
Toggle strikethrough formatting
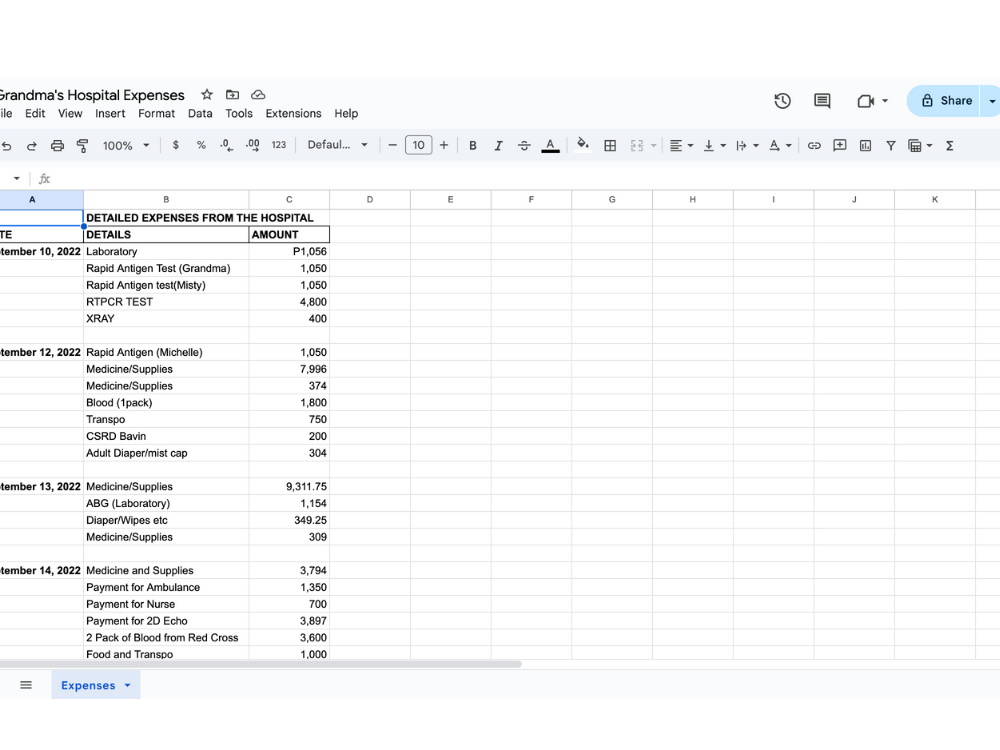524,145
